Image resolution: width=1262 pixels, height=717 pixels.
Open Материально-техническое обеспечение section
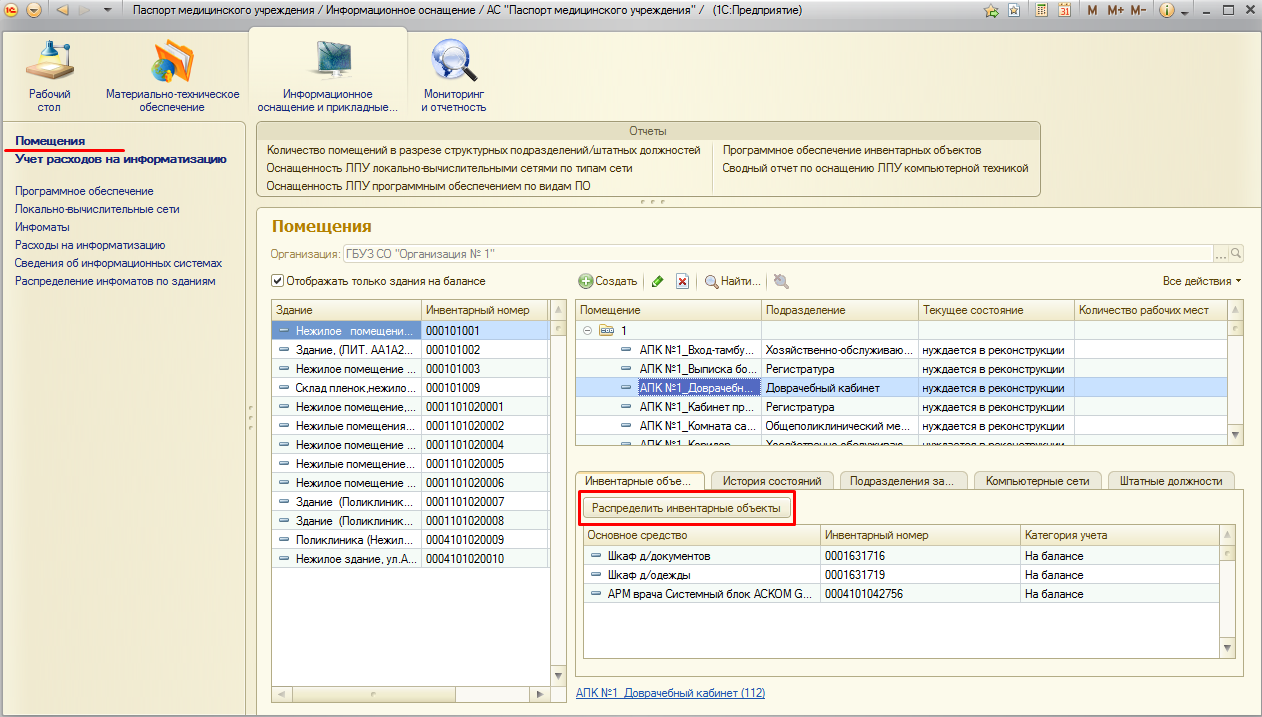(x=172, y=77)
